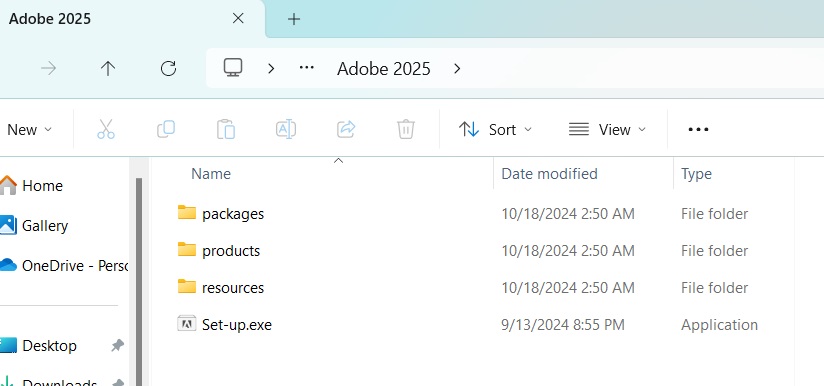The image size is (824, 386).
Task: Click the Rename icon
Action: tap(286, 129)
